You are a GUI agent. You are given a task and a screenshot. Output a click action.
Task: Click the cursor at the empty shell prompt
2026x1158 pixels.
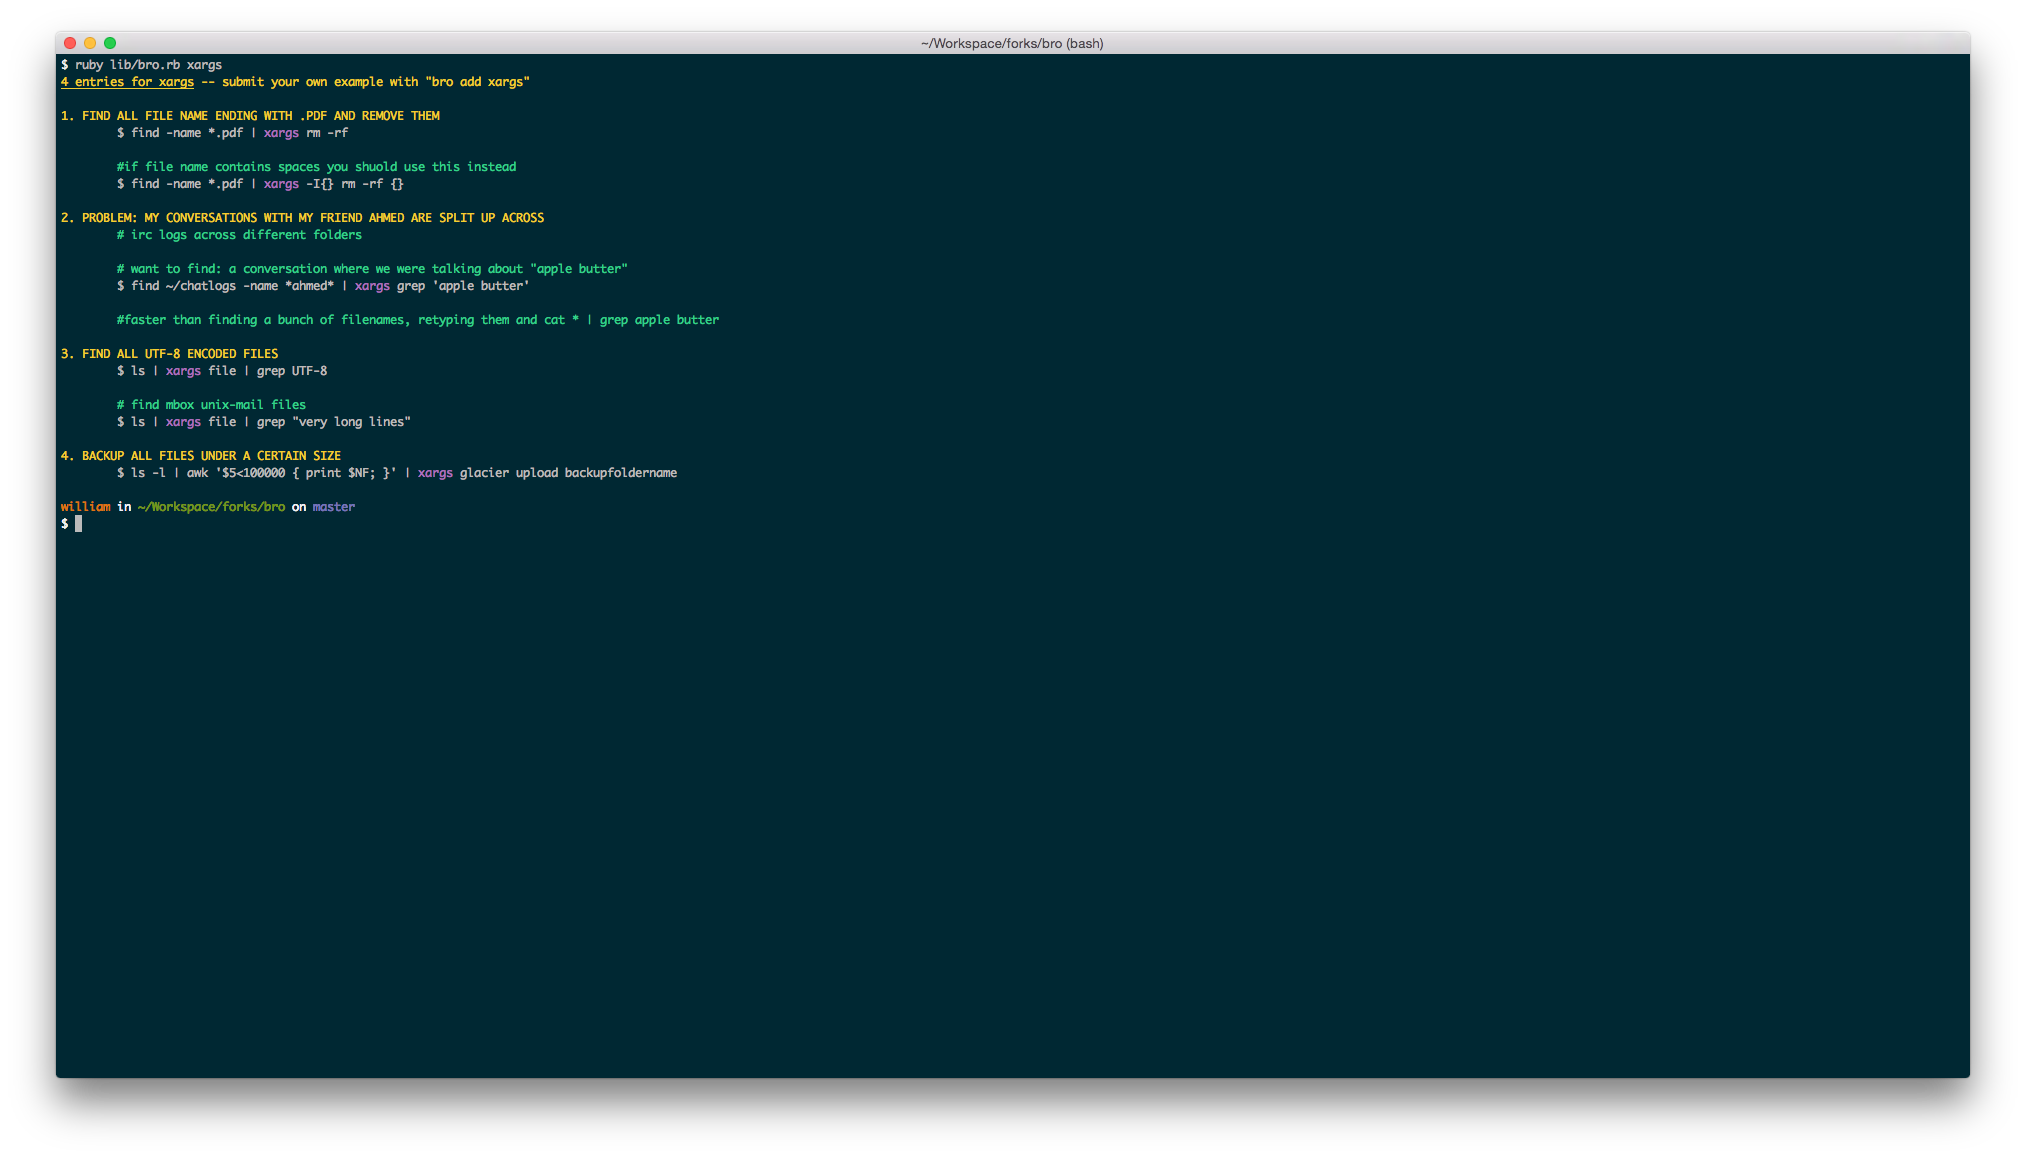click(x=78, y=524)
